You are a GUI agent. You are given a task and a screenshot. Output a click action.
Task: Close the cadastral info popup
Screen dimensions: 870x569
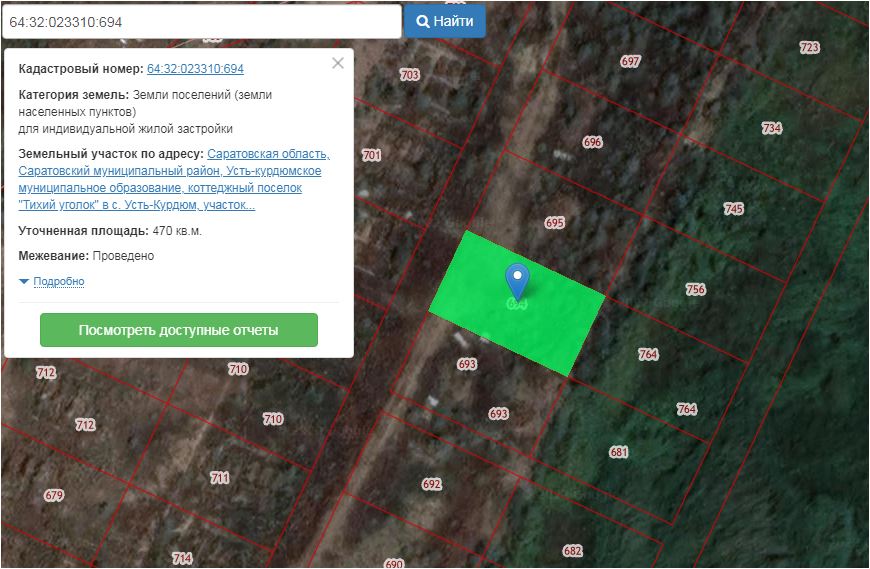coord(338,63)
